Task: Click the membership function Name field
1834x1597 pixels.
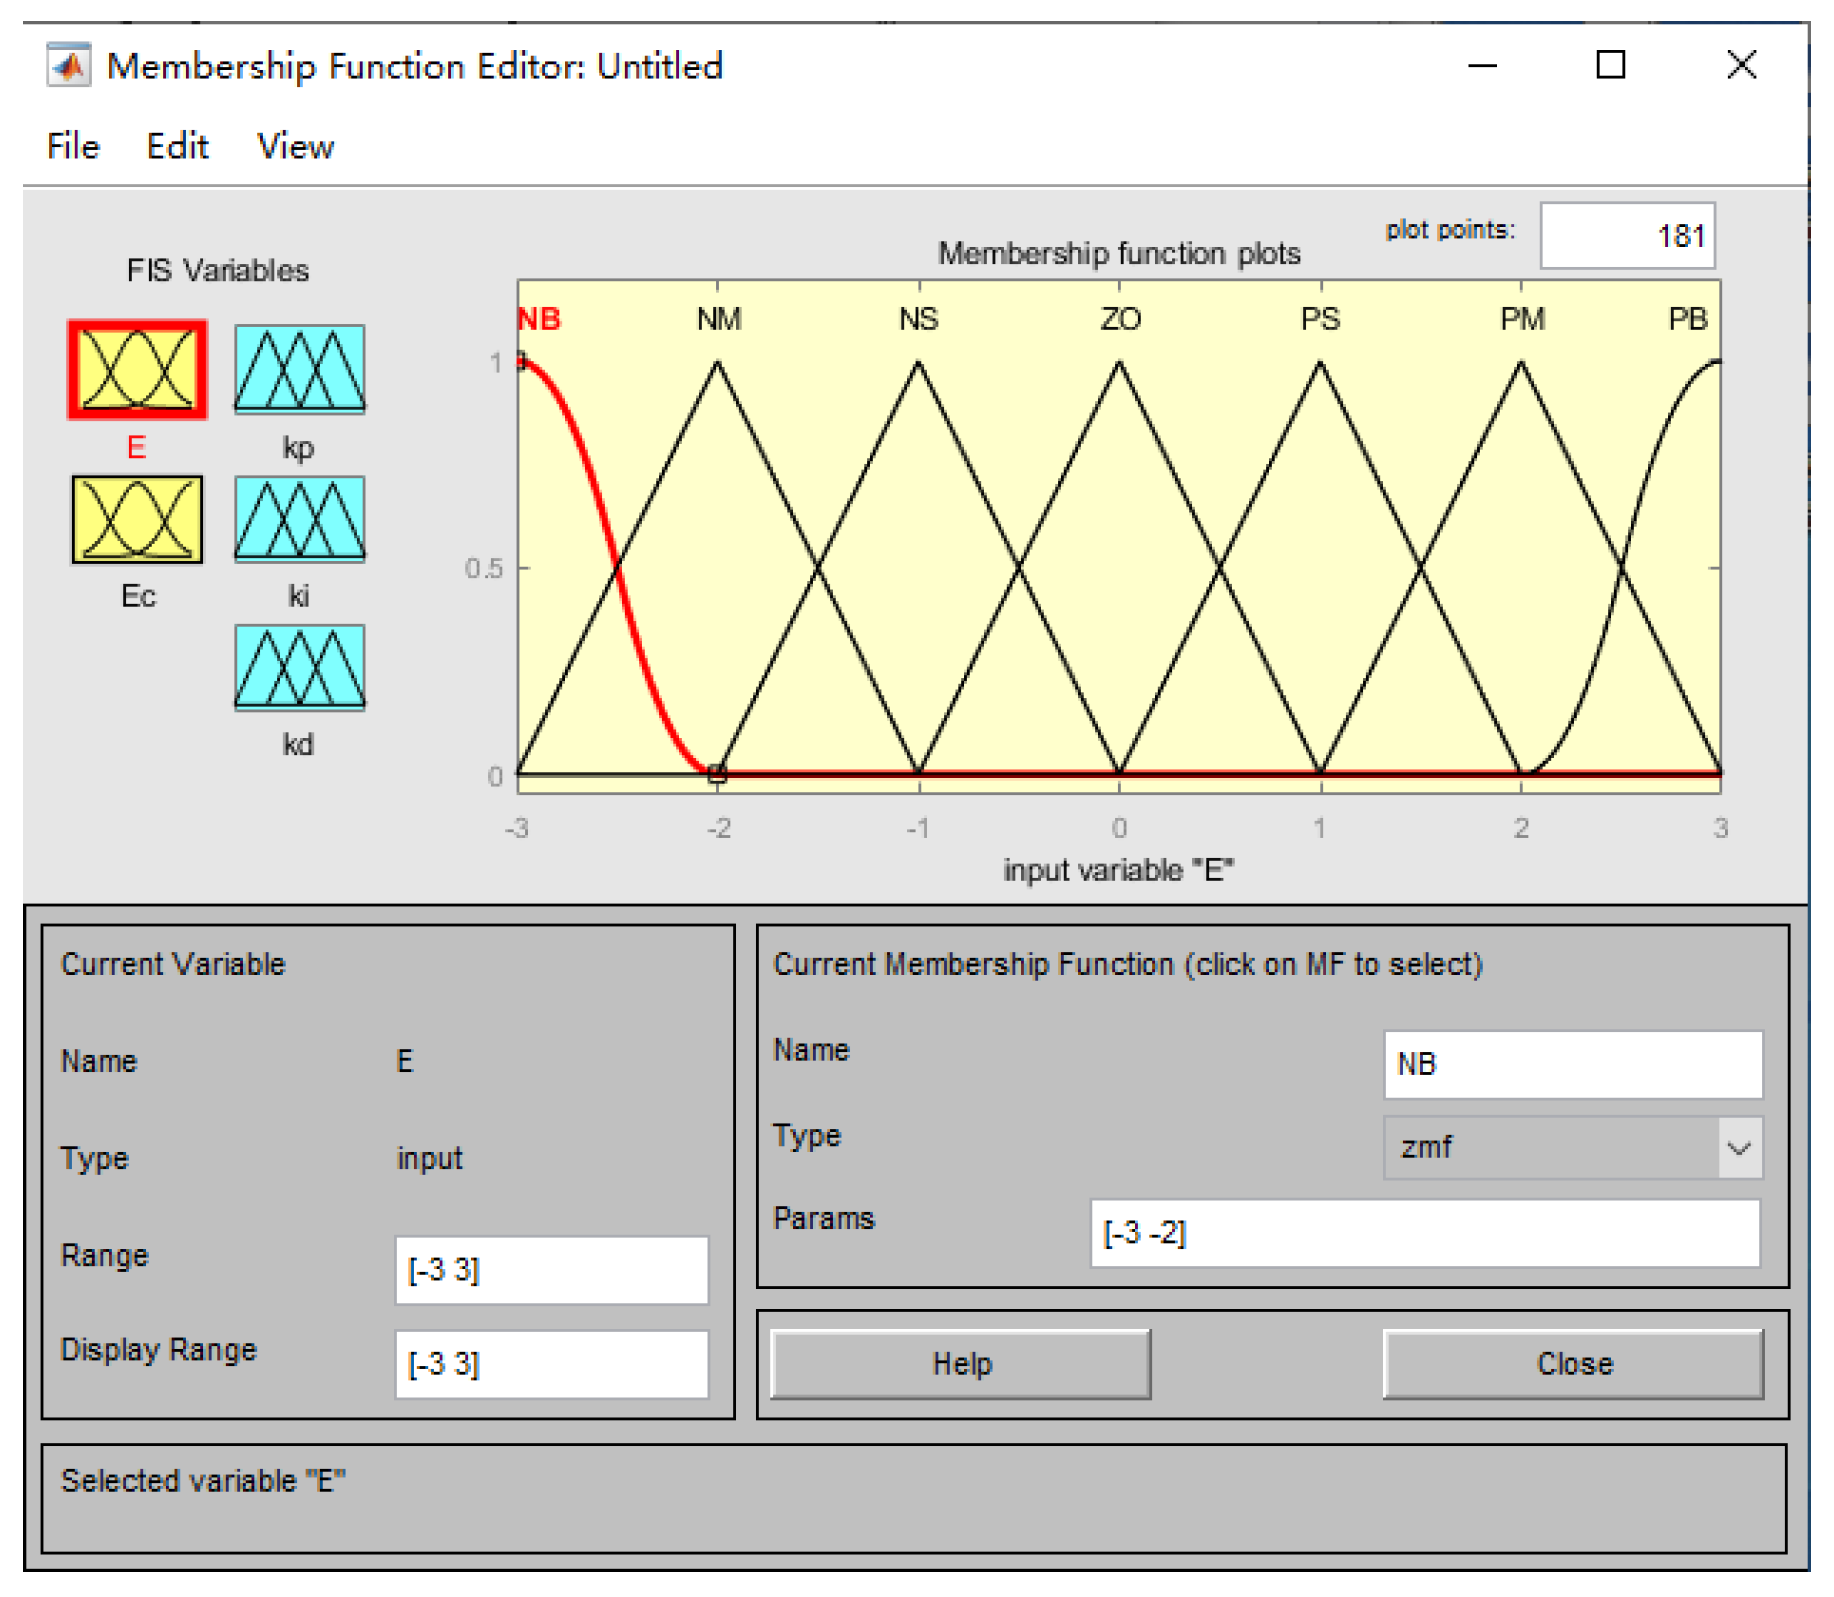Action: coord(1572,1064)
